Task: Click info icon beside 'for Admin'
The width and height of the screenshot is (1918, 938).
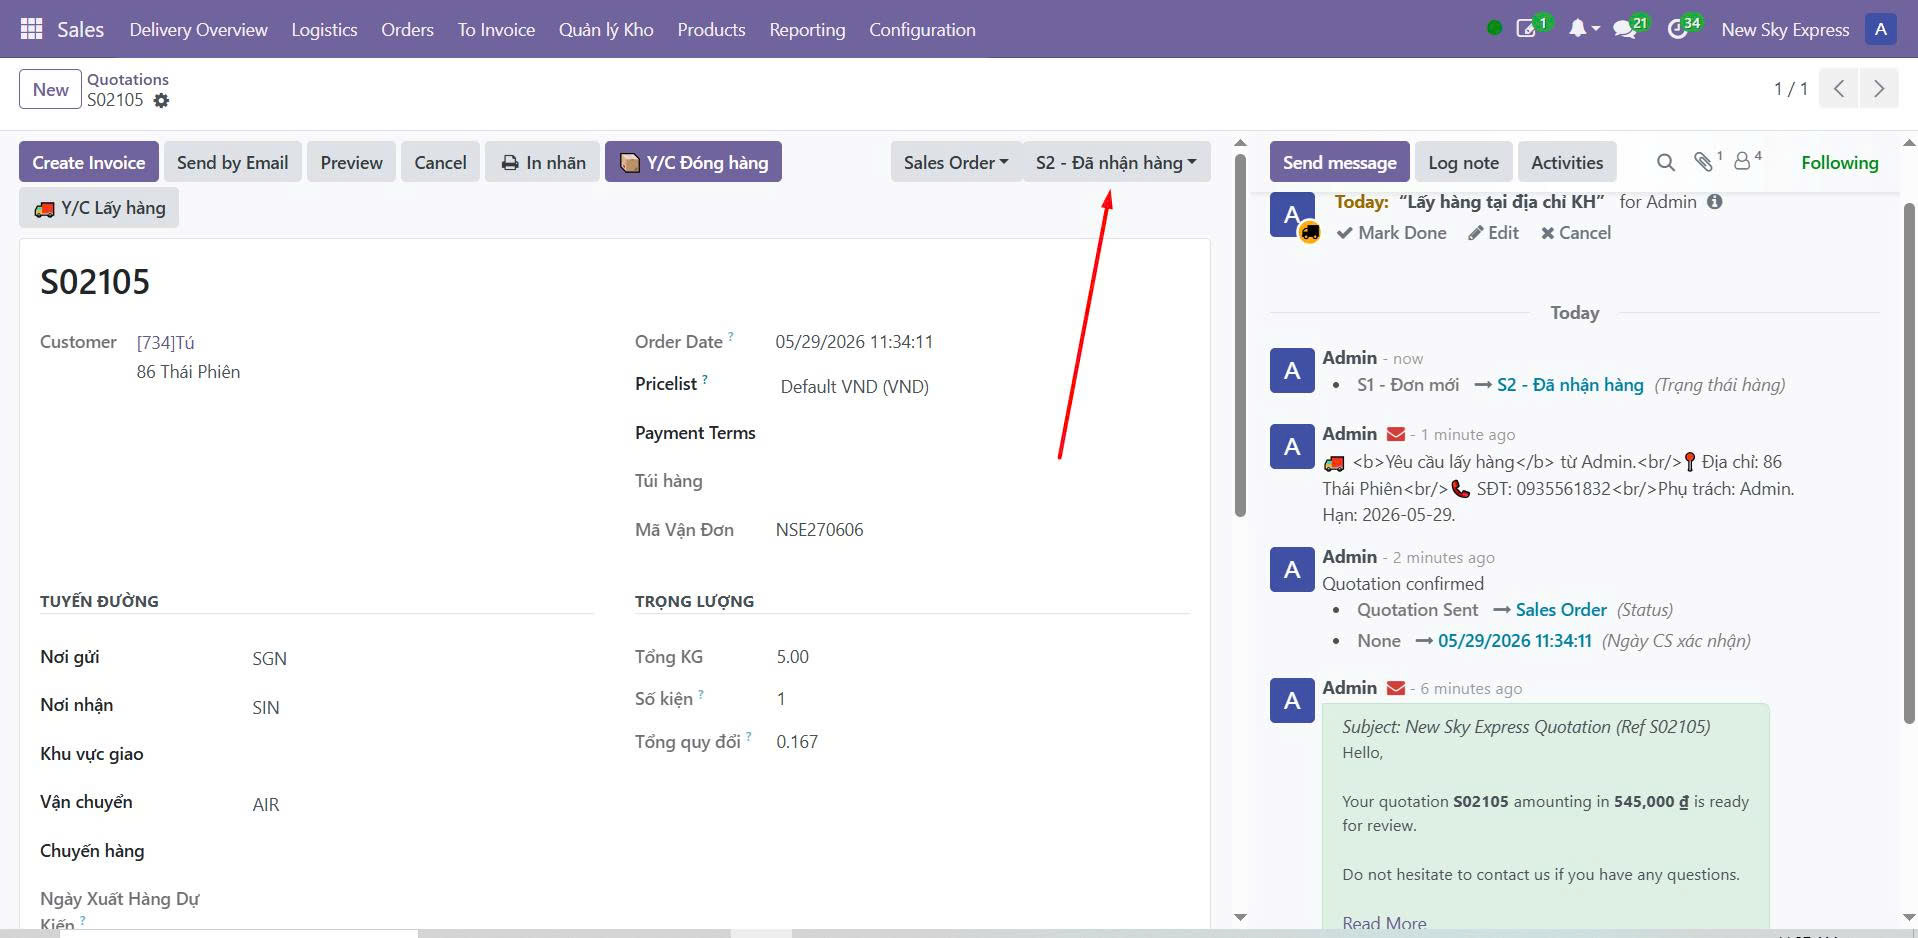Action: (x=1714, y=202)
